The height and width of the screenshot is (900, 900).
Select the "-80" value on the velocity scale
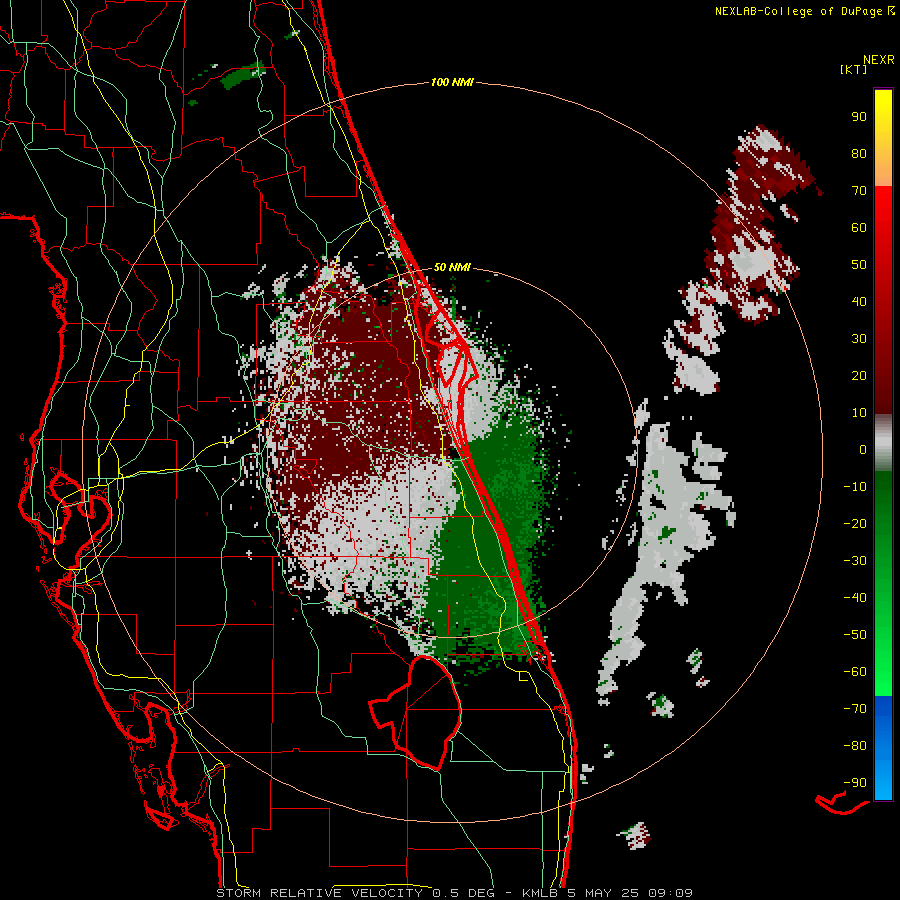[x=855, y=746]
